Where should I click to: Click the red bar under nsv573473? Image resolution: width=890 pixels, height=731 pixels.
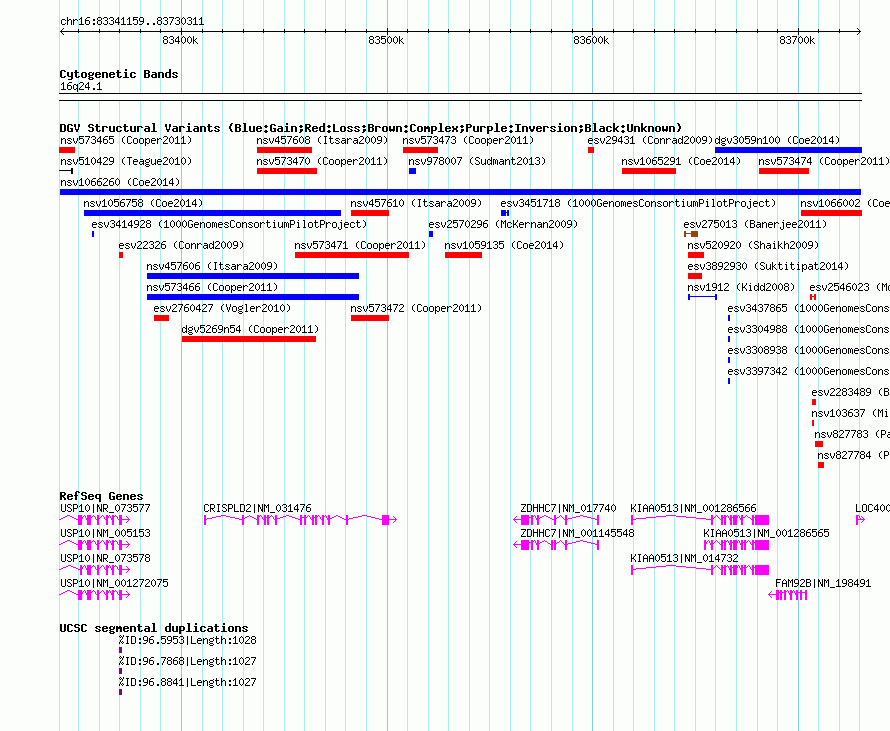click(420, 150)
